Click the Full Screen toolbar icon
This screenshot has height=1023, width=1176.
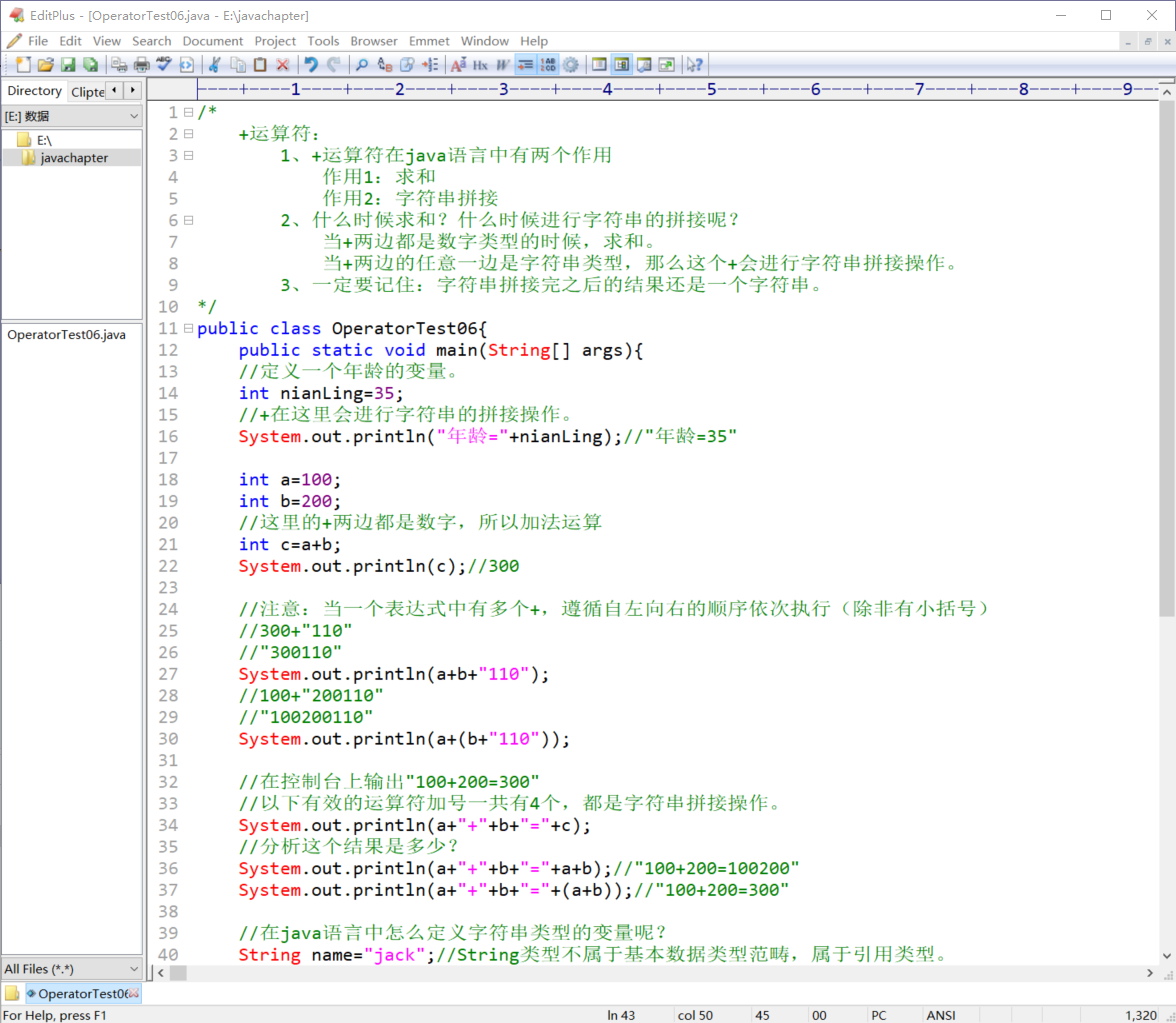pos(667,65)
